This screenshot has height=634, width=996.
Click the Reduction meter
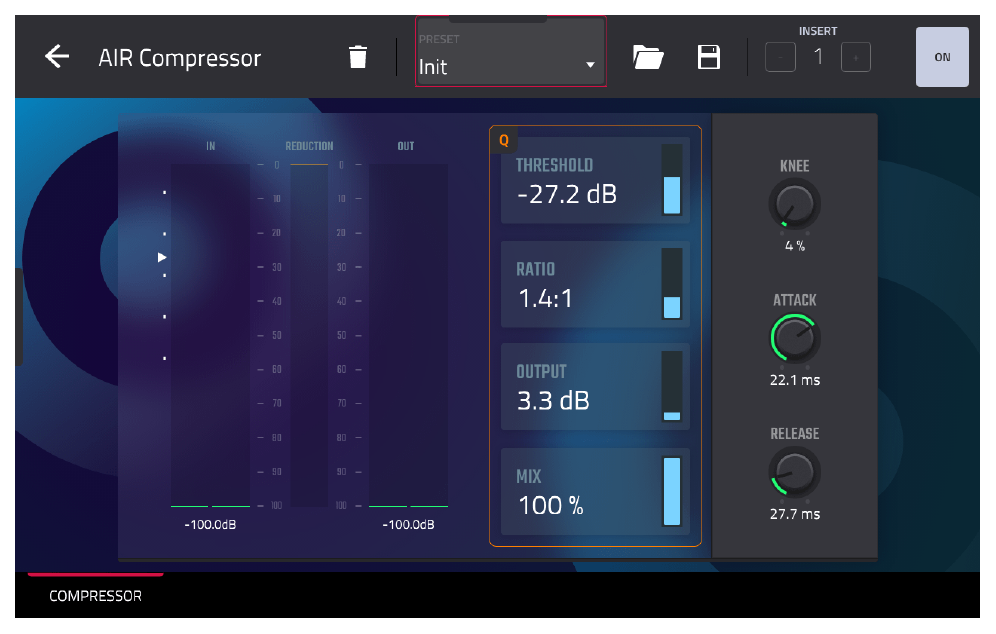(x=309, y=335)
